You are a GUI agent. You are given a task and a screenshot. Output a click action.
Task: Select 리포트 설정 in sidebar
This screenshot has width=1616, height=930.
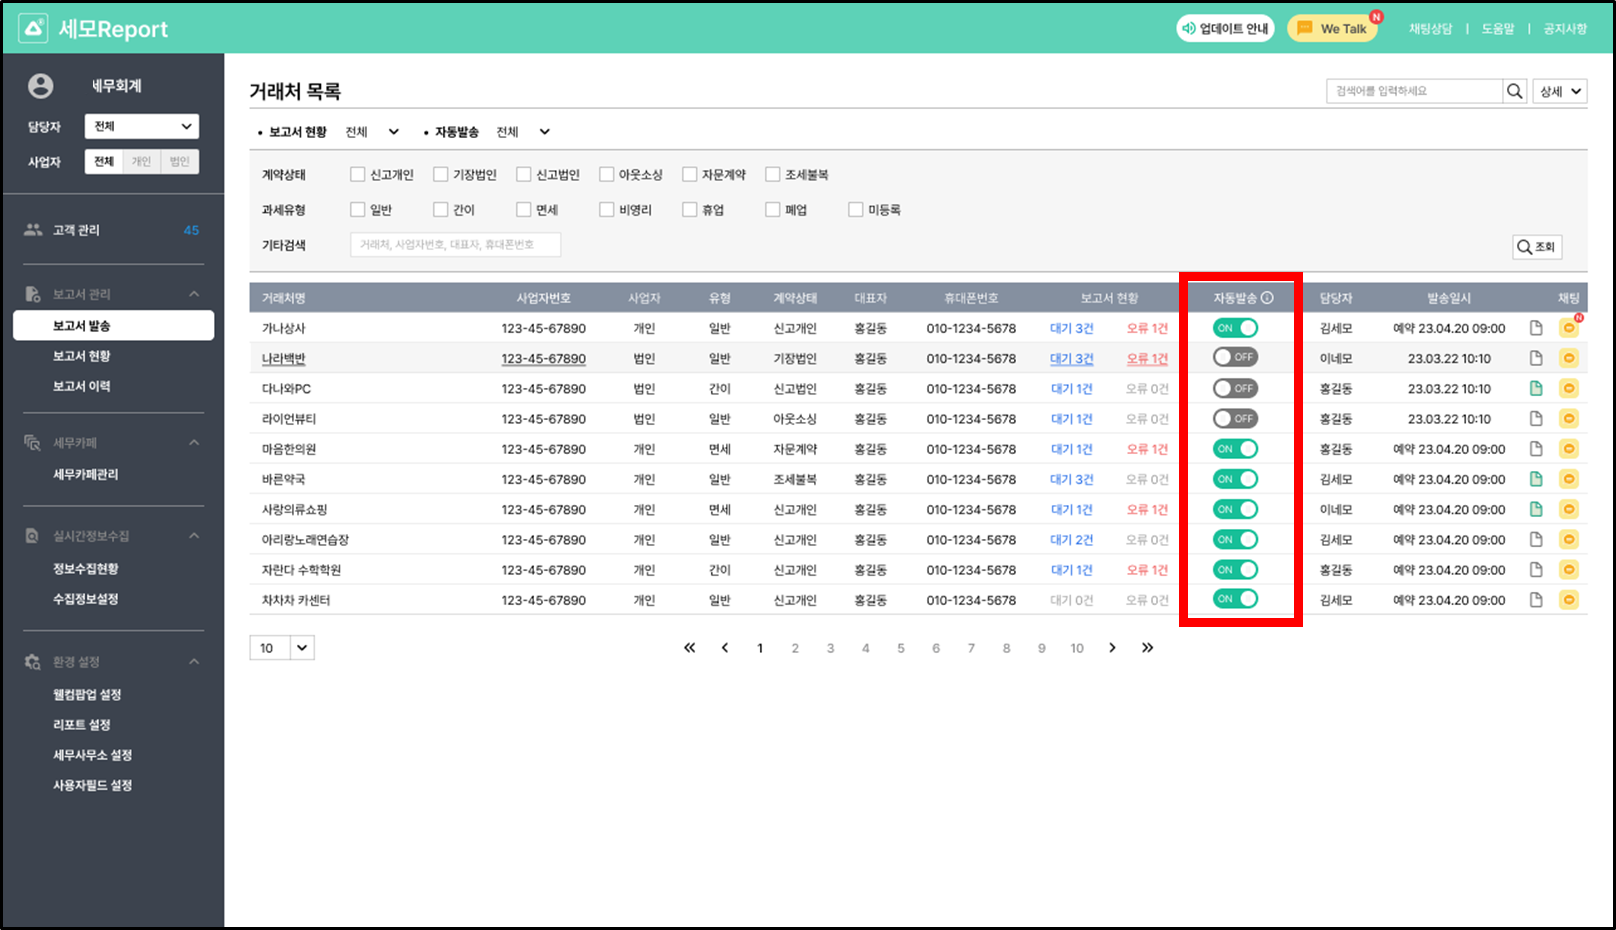[82, 725]
